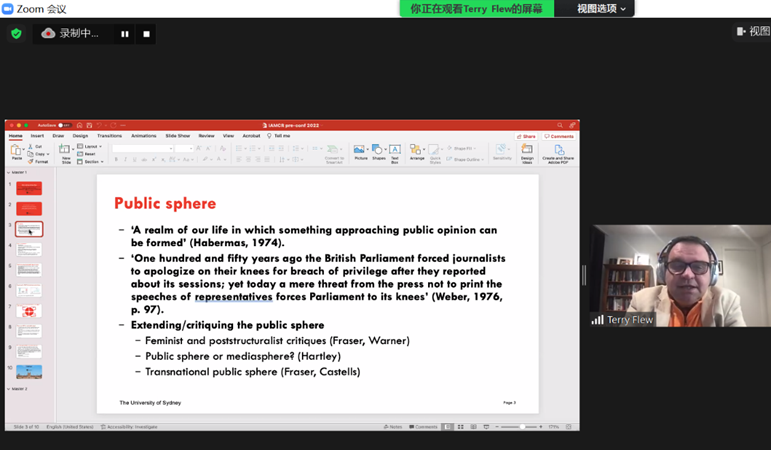Screen dimensions: 771x450
Task: Open the Zoom view options dropdown
Action: 601,9
